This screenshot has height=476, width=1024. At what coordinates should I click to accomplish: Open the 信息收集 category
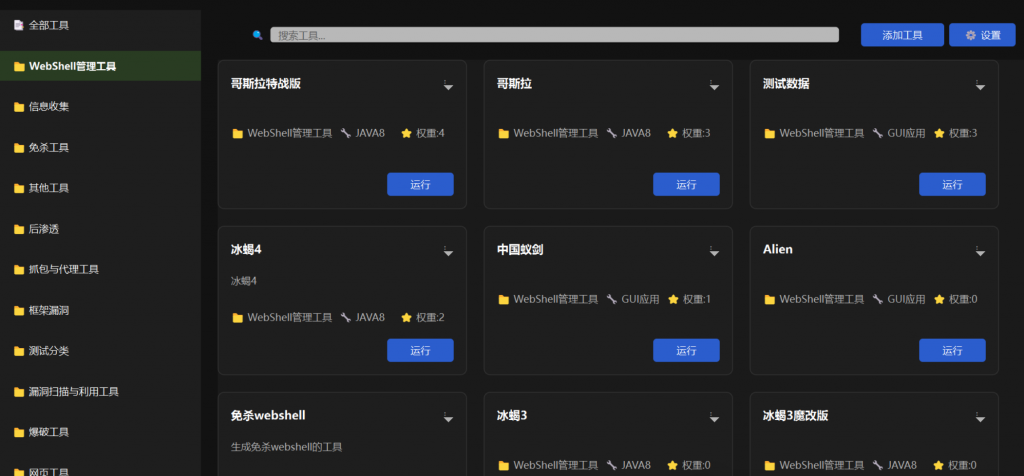(100, 106)
